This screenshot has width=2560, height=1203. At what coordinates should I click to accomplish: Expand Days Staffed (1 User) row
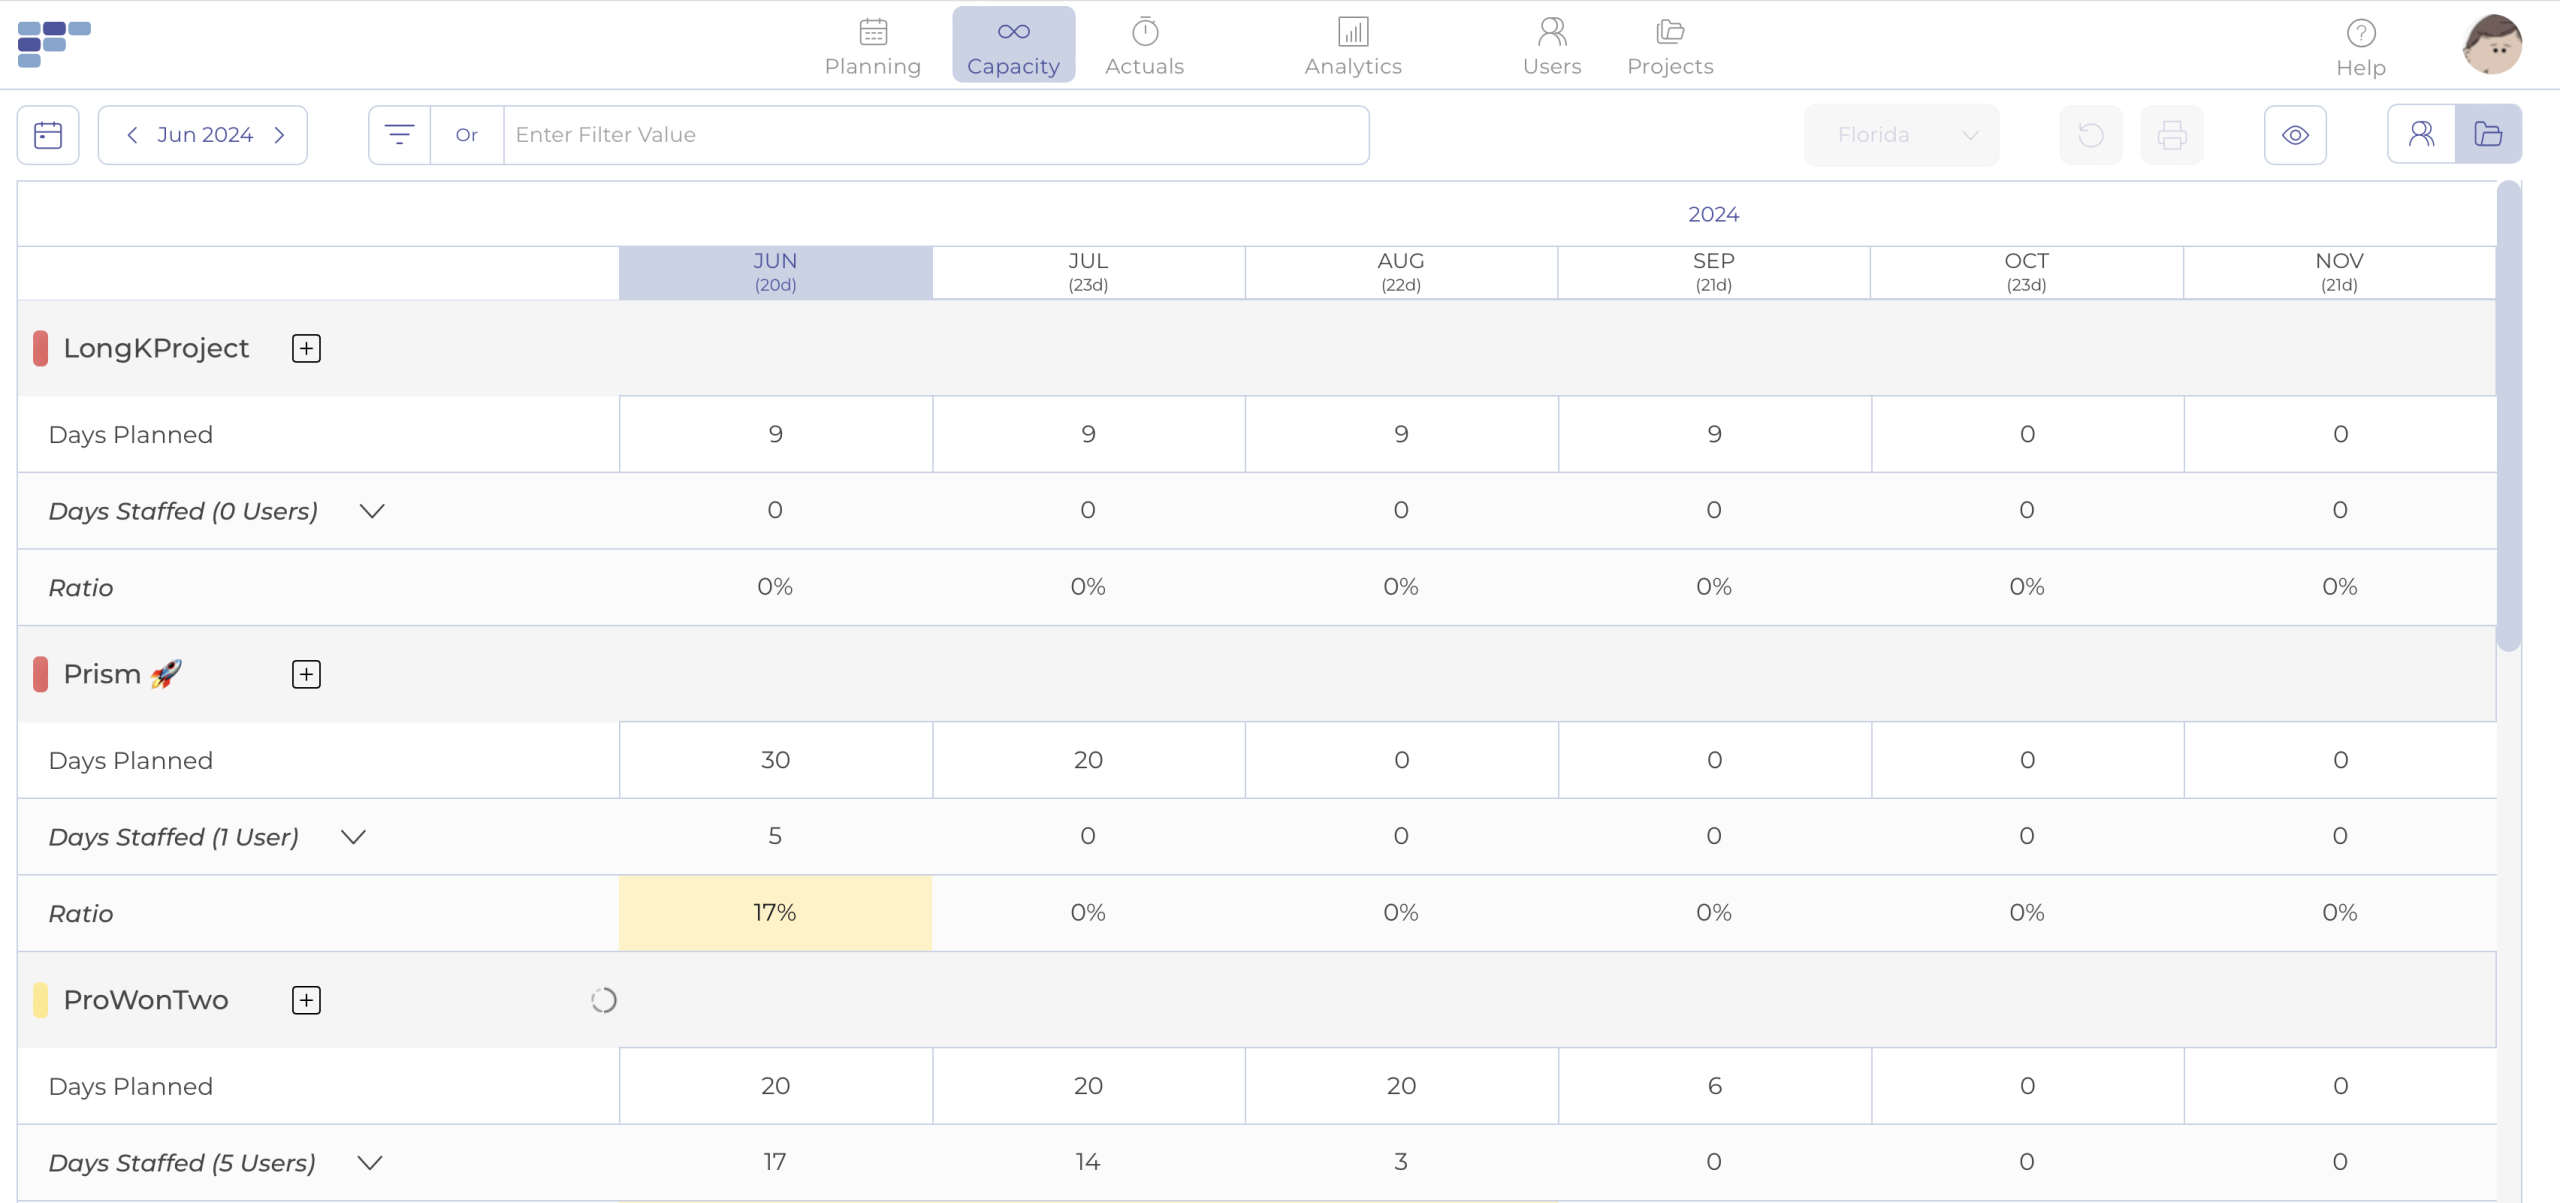(x=353, y=837)
